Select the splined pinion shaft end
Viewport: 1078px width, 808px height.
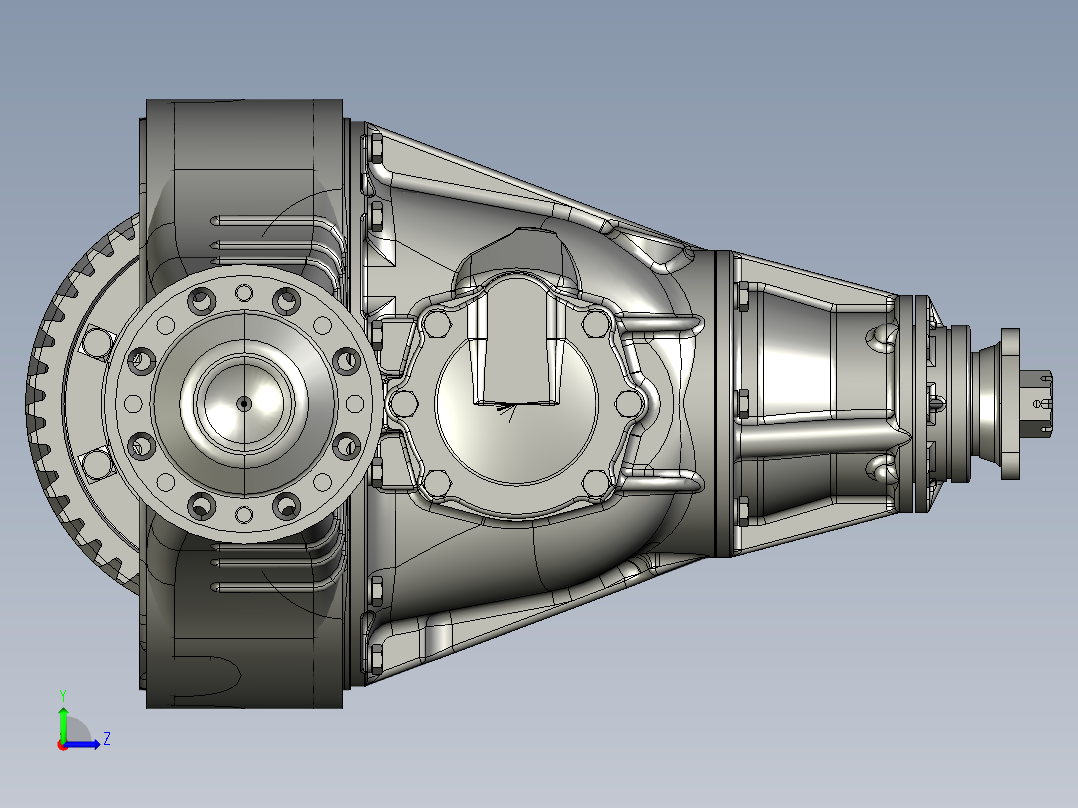coord(1037,404)
